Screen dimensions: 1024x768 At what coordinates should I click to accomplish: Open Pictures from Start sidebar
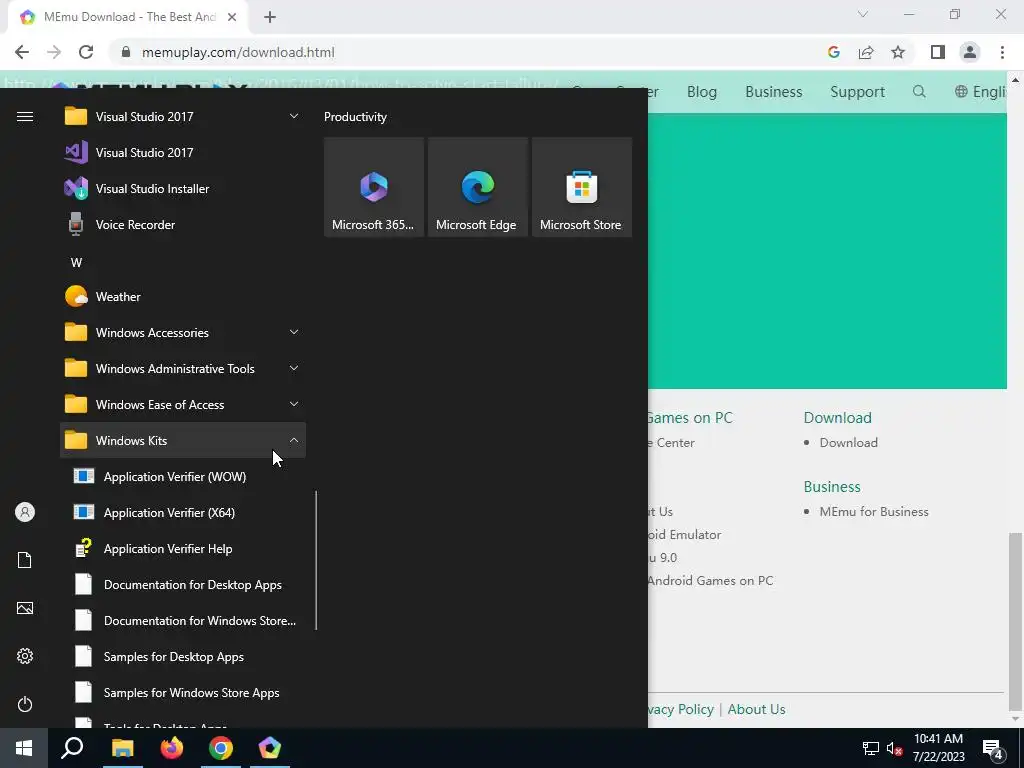(25, 608)
